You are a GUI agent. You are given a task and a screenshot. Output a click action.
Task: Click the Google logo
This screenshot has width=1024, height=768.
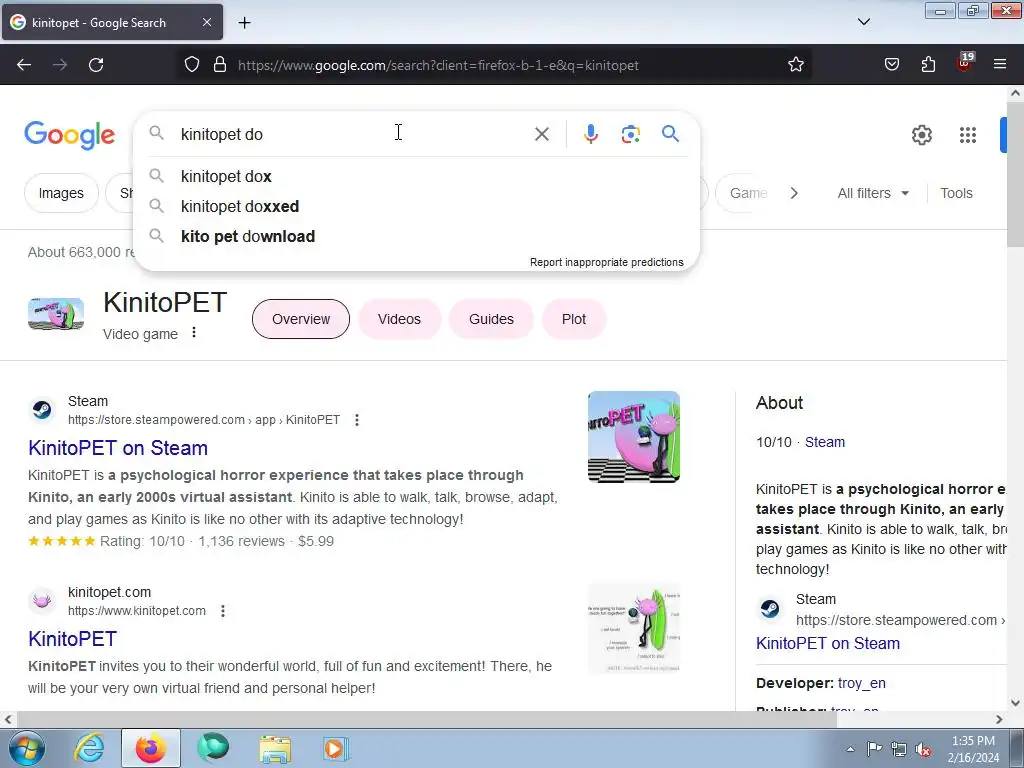pos(70,135)
